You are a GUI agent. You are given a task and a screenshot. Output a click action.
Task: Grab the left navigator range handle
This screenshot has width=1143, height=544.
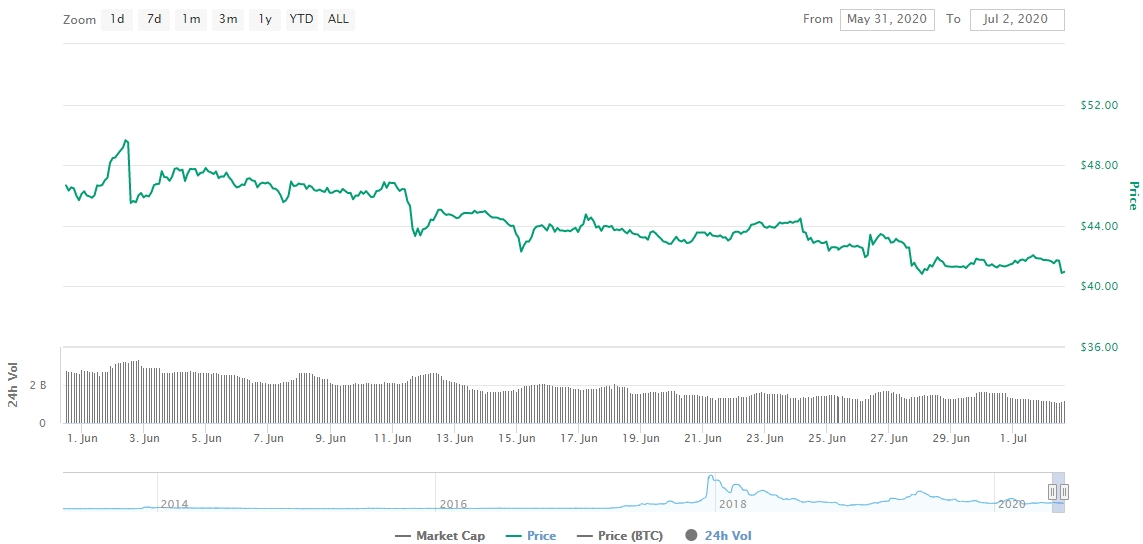pos(1053,492)
